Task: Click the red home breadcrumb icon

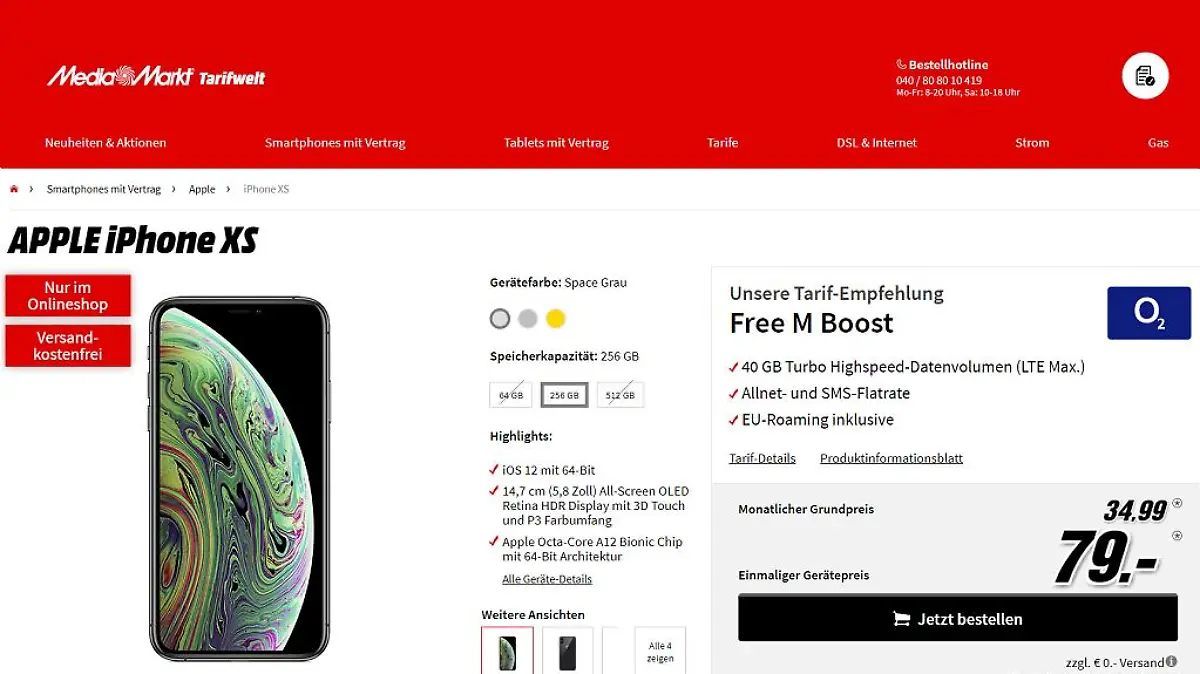Action: 14,189
